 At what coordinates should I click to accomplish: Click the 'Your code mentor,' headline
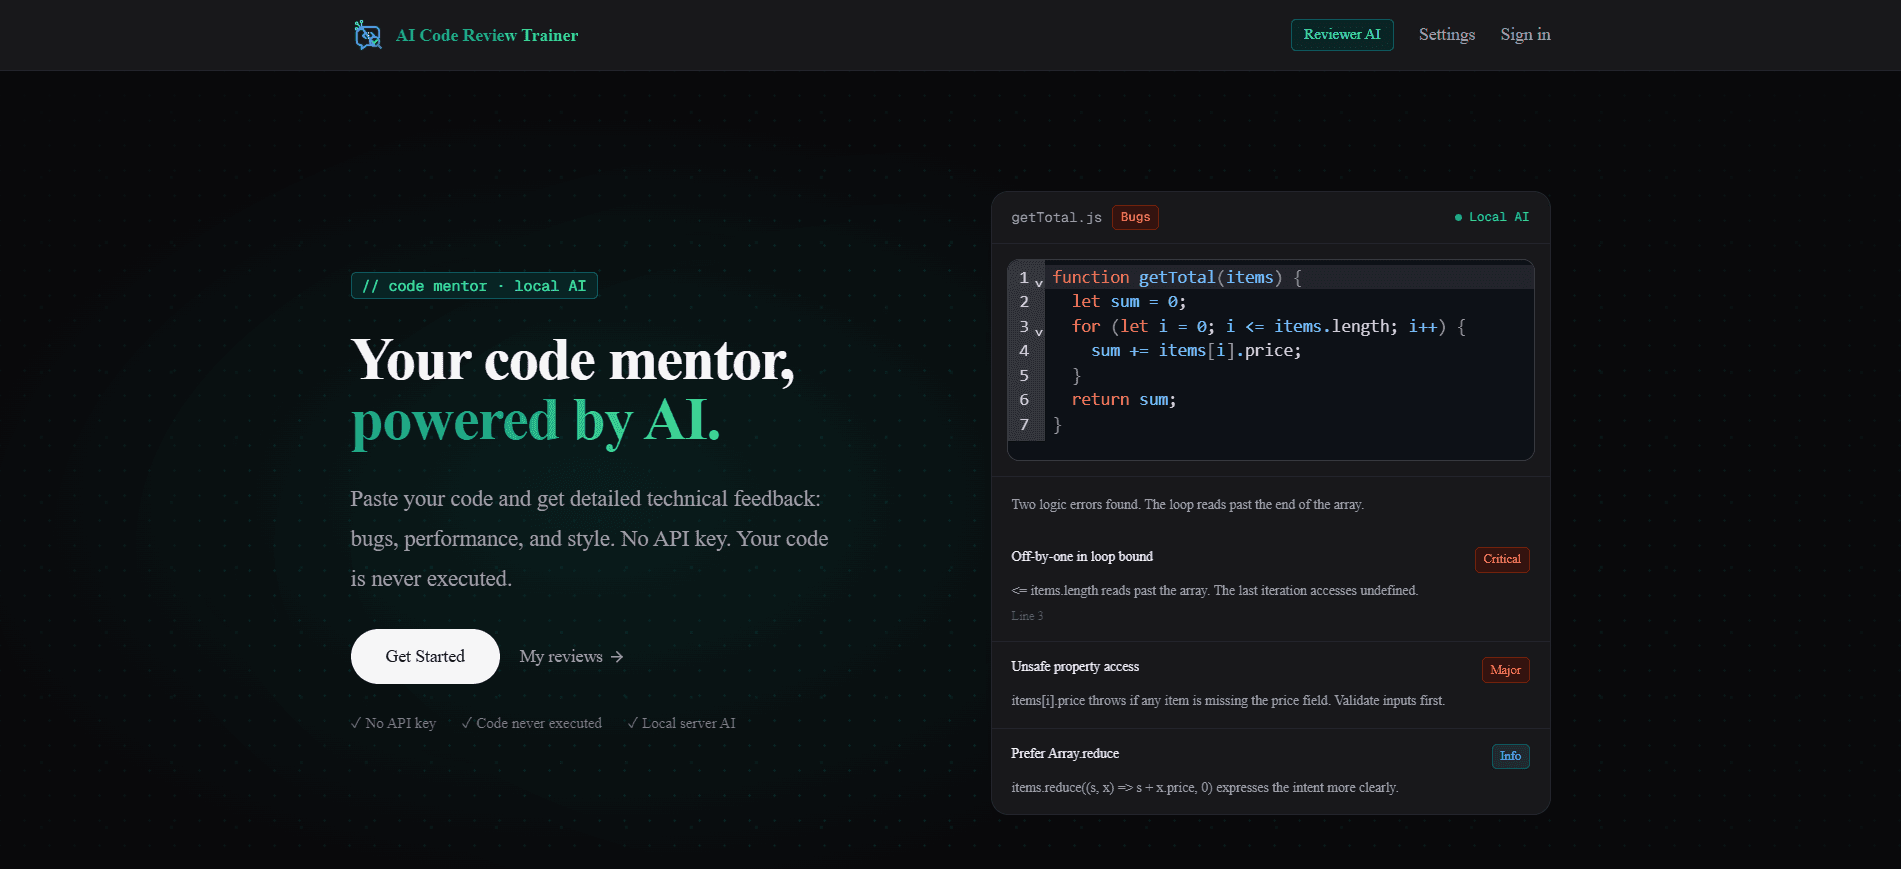click(x=573, y=360)
